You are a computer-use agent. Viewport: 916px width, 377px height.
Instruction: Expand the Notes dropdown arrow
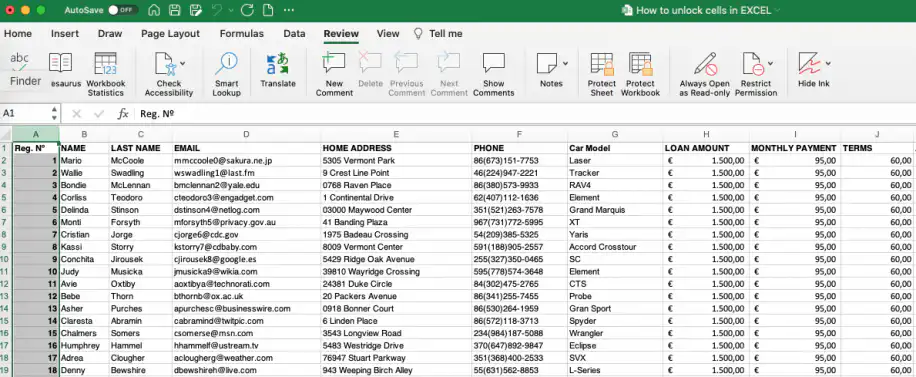565,63
